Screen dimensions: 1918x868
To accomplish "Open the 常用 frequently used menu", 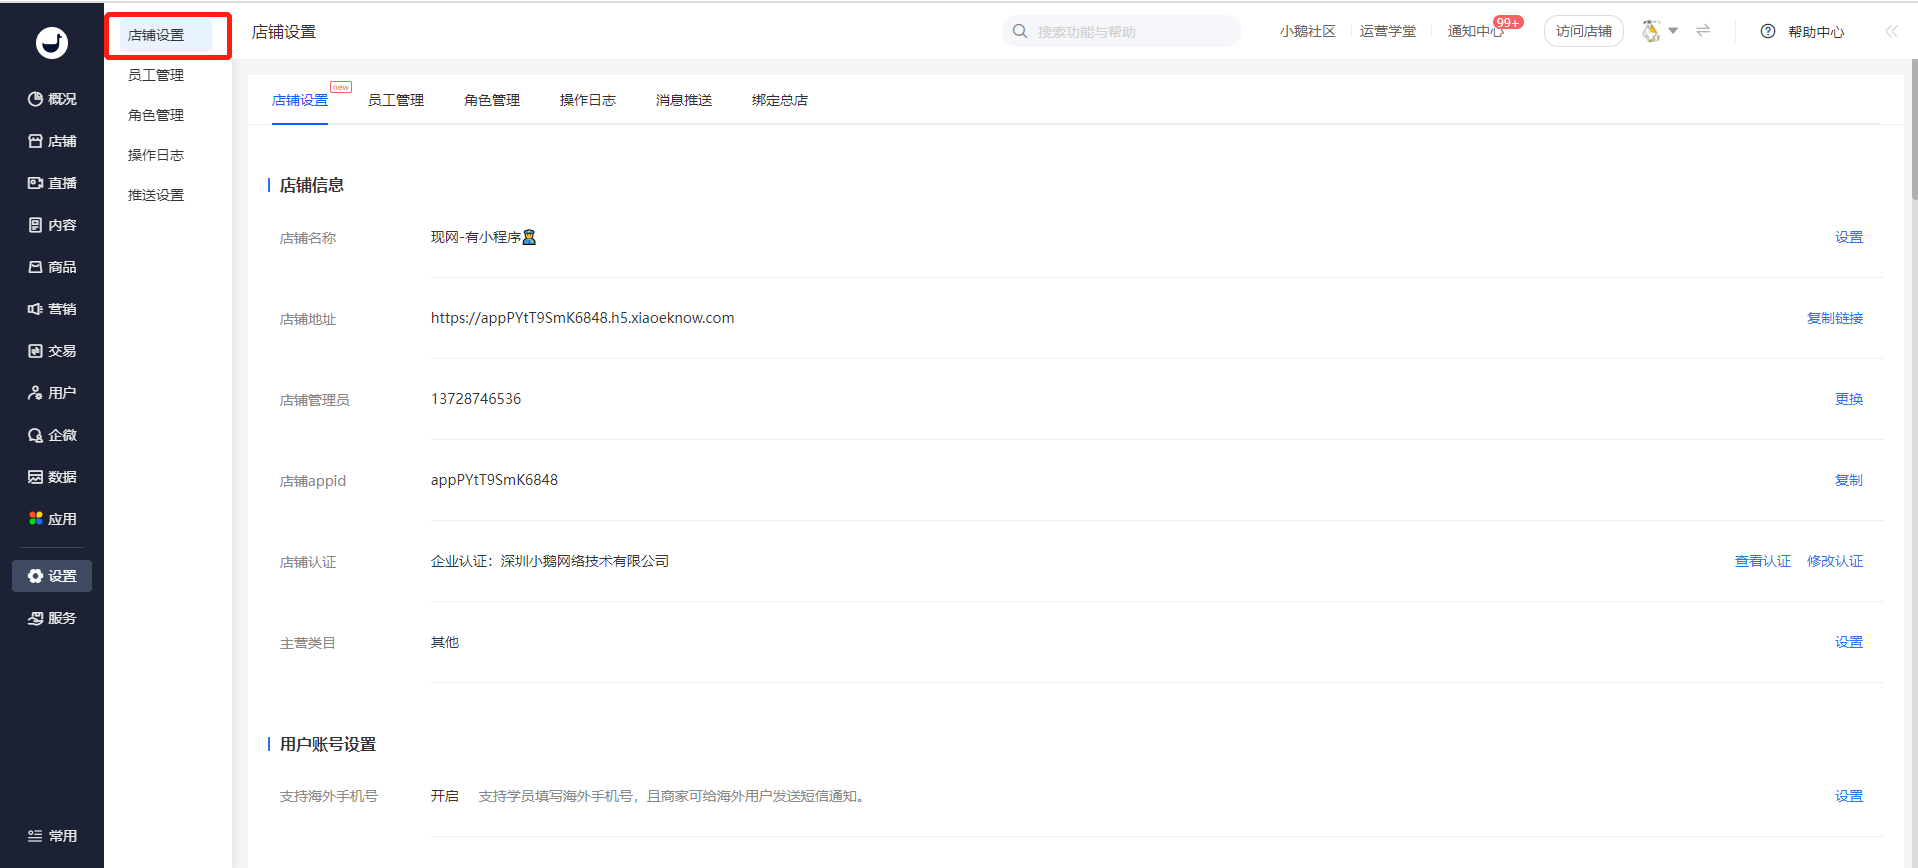I will (52, 836).
